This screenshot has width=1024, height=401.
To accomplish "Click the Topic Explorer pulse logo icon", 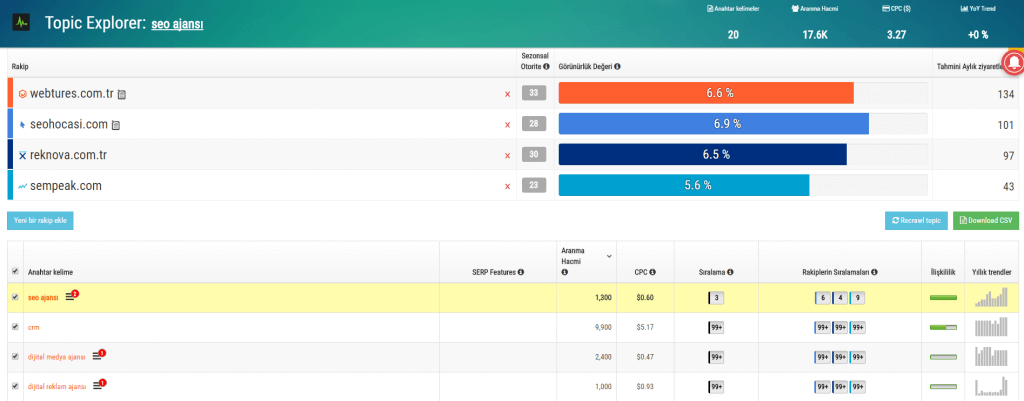I will pos(22,24).
